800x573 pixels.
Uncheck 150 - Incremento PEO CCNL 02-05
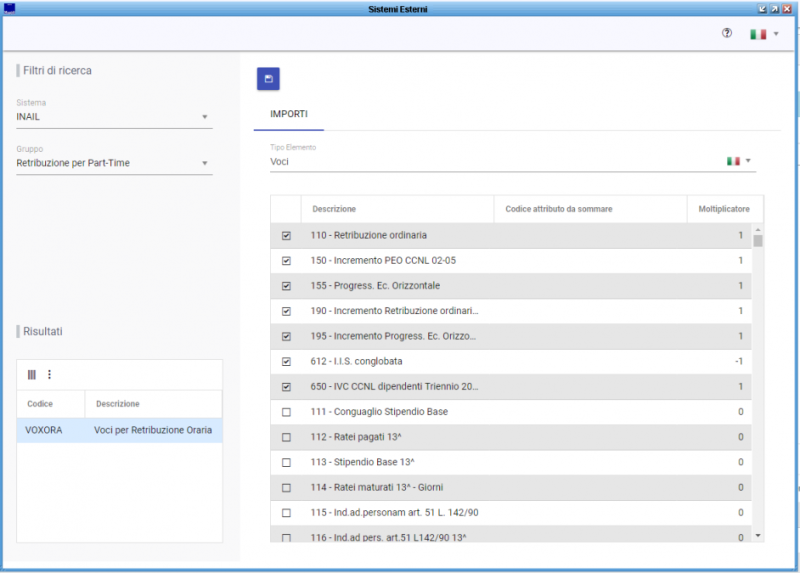coord(286,261)
